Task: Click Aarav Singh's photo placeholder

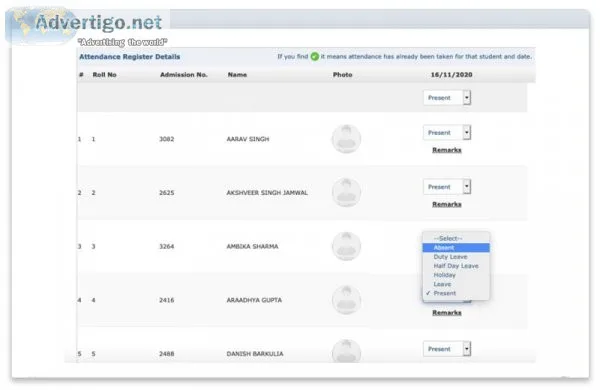Action: [x=346, y=139]
